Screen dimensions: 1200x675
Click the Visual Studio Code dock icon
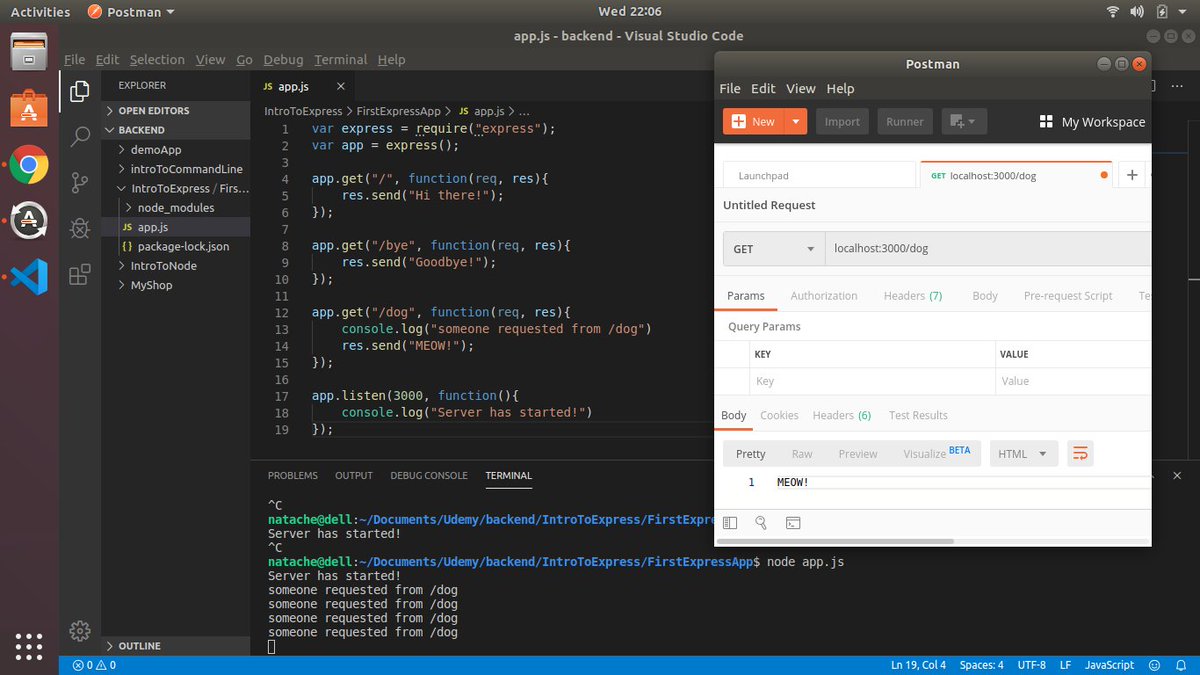pos(29,276)
